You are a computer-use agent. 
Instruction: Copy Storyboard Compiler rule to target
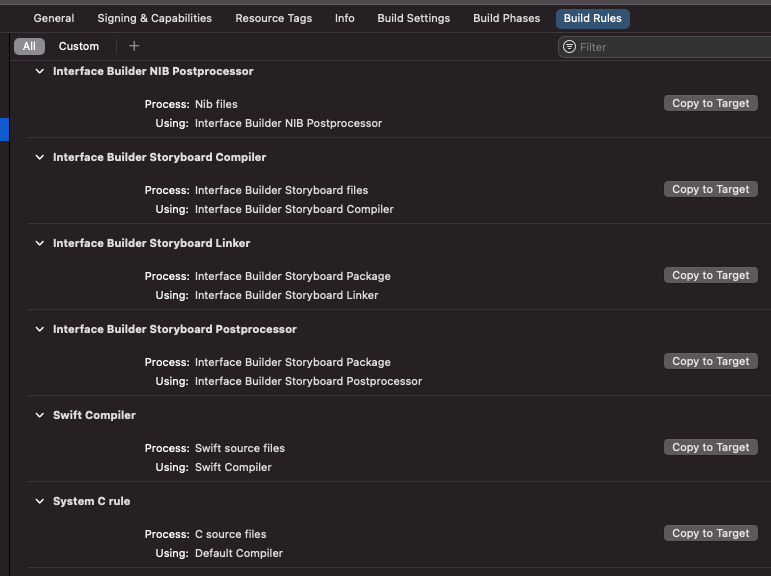click(x=711, y=189)
